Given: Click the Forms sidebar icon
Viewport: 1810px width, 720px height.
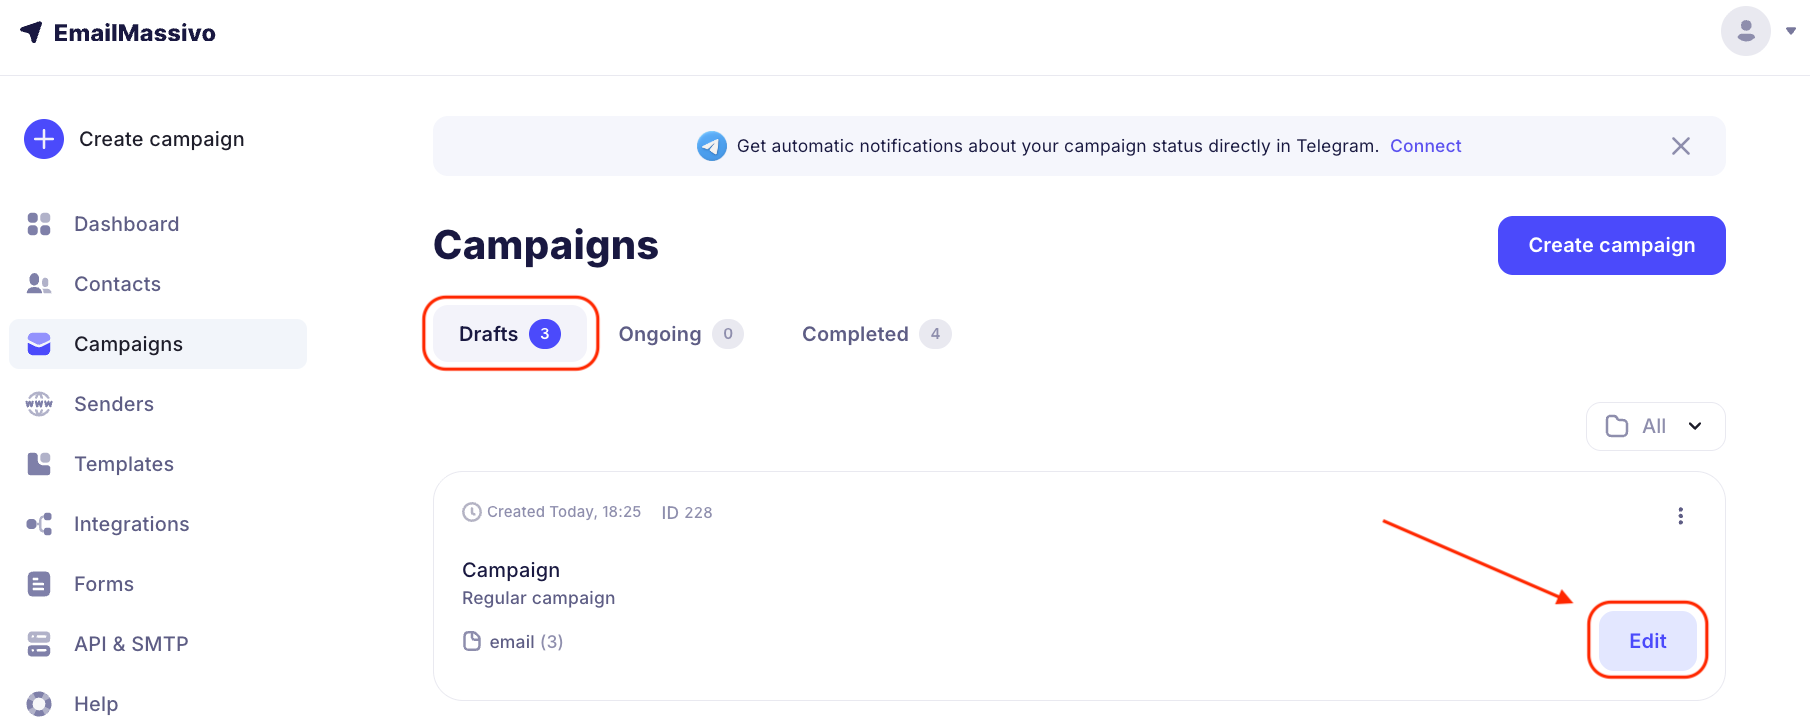Looking at the screenshot, I should tap(39, 584).
